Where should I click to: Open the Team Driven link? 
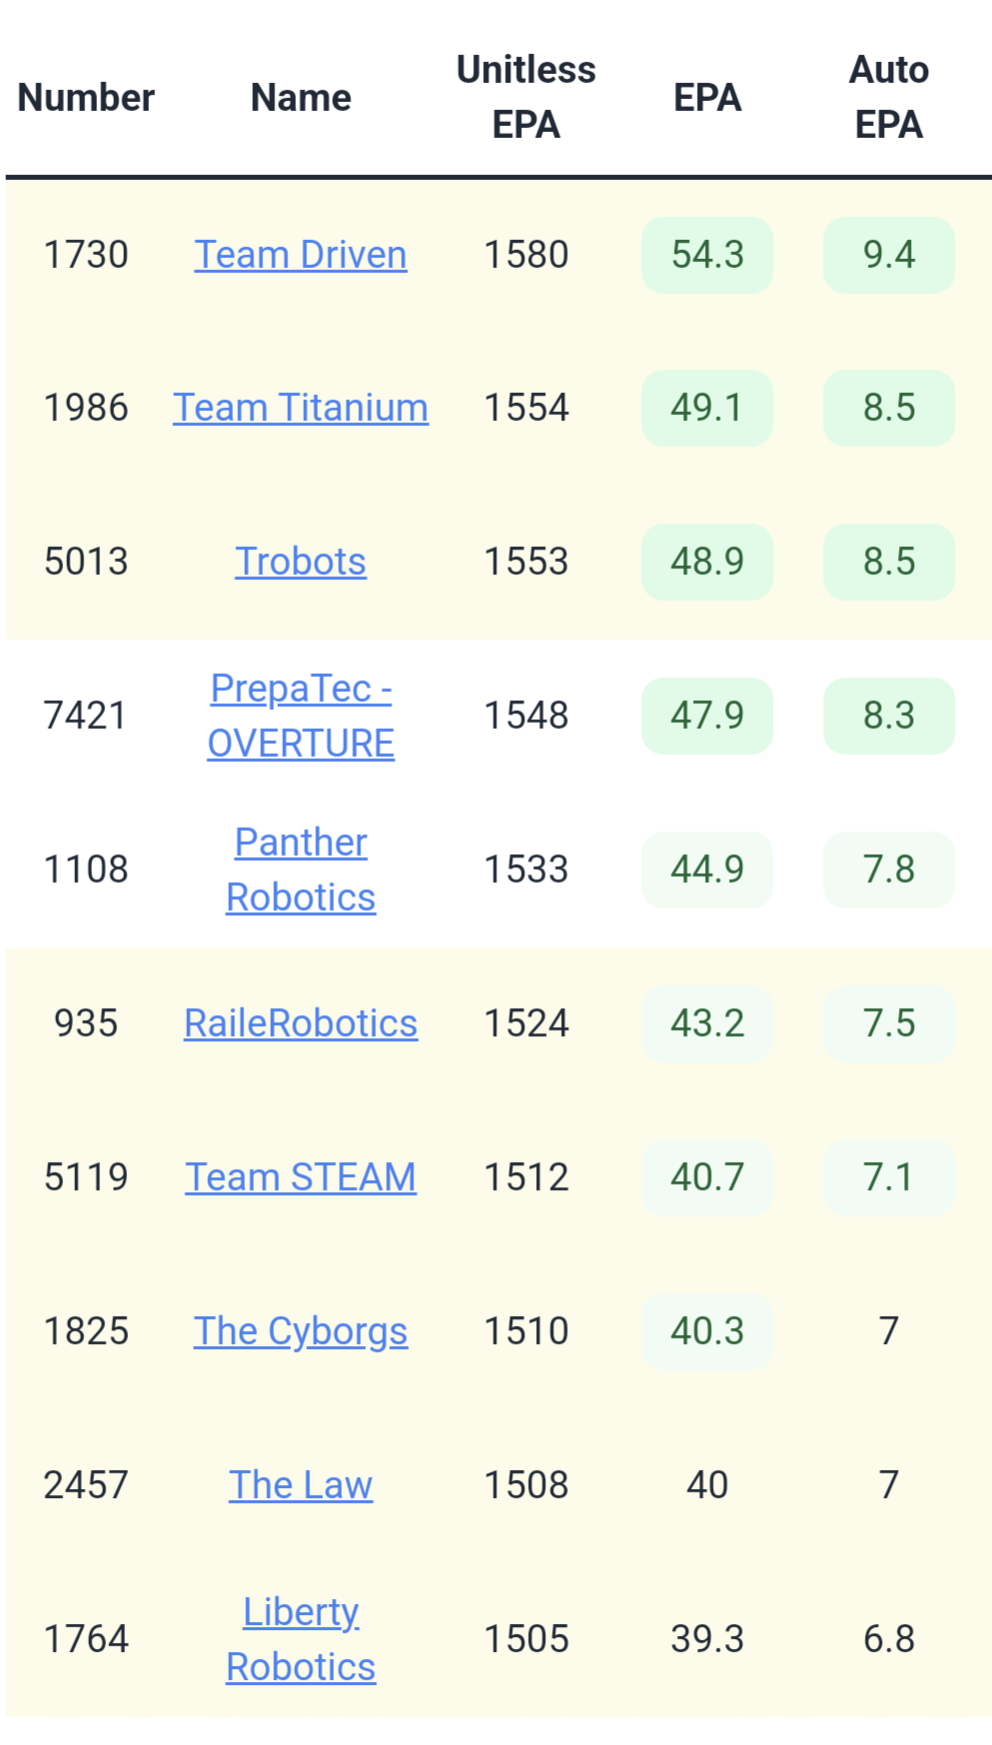(x=300, y=255)
